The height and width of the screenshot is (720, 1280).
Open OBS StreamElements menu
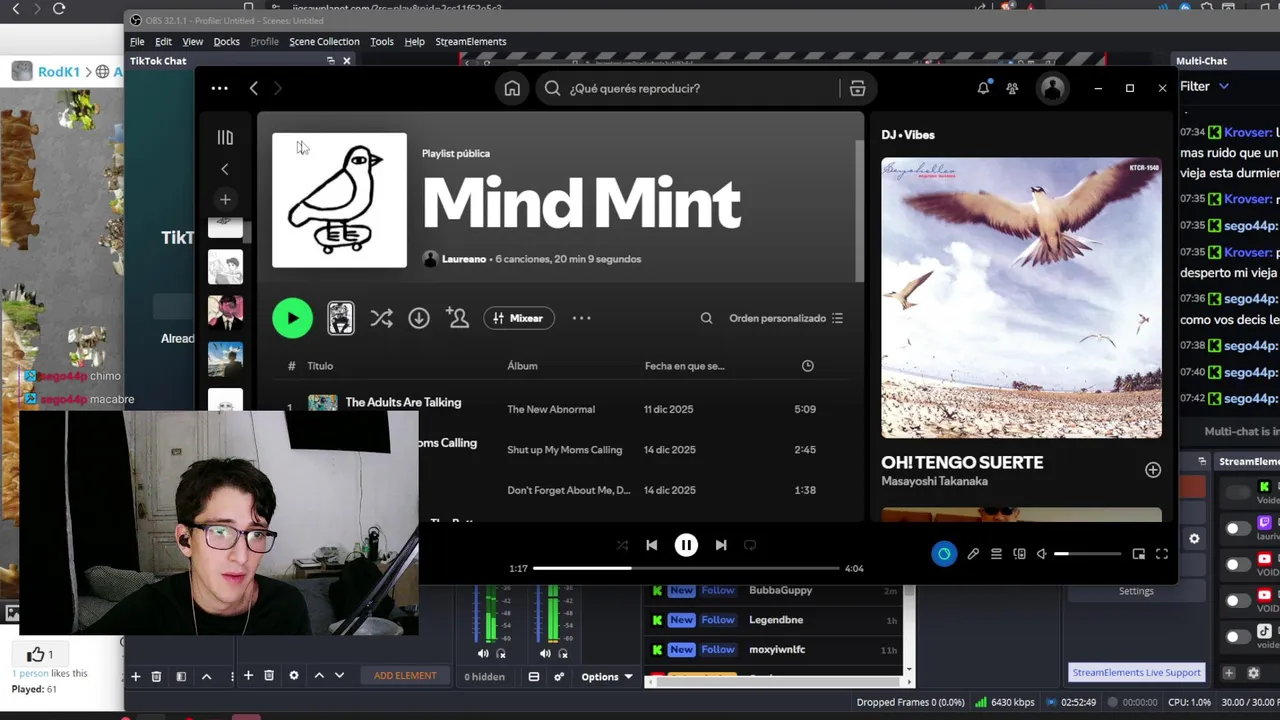pos(471,42)
